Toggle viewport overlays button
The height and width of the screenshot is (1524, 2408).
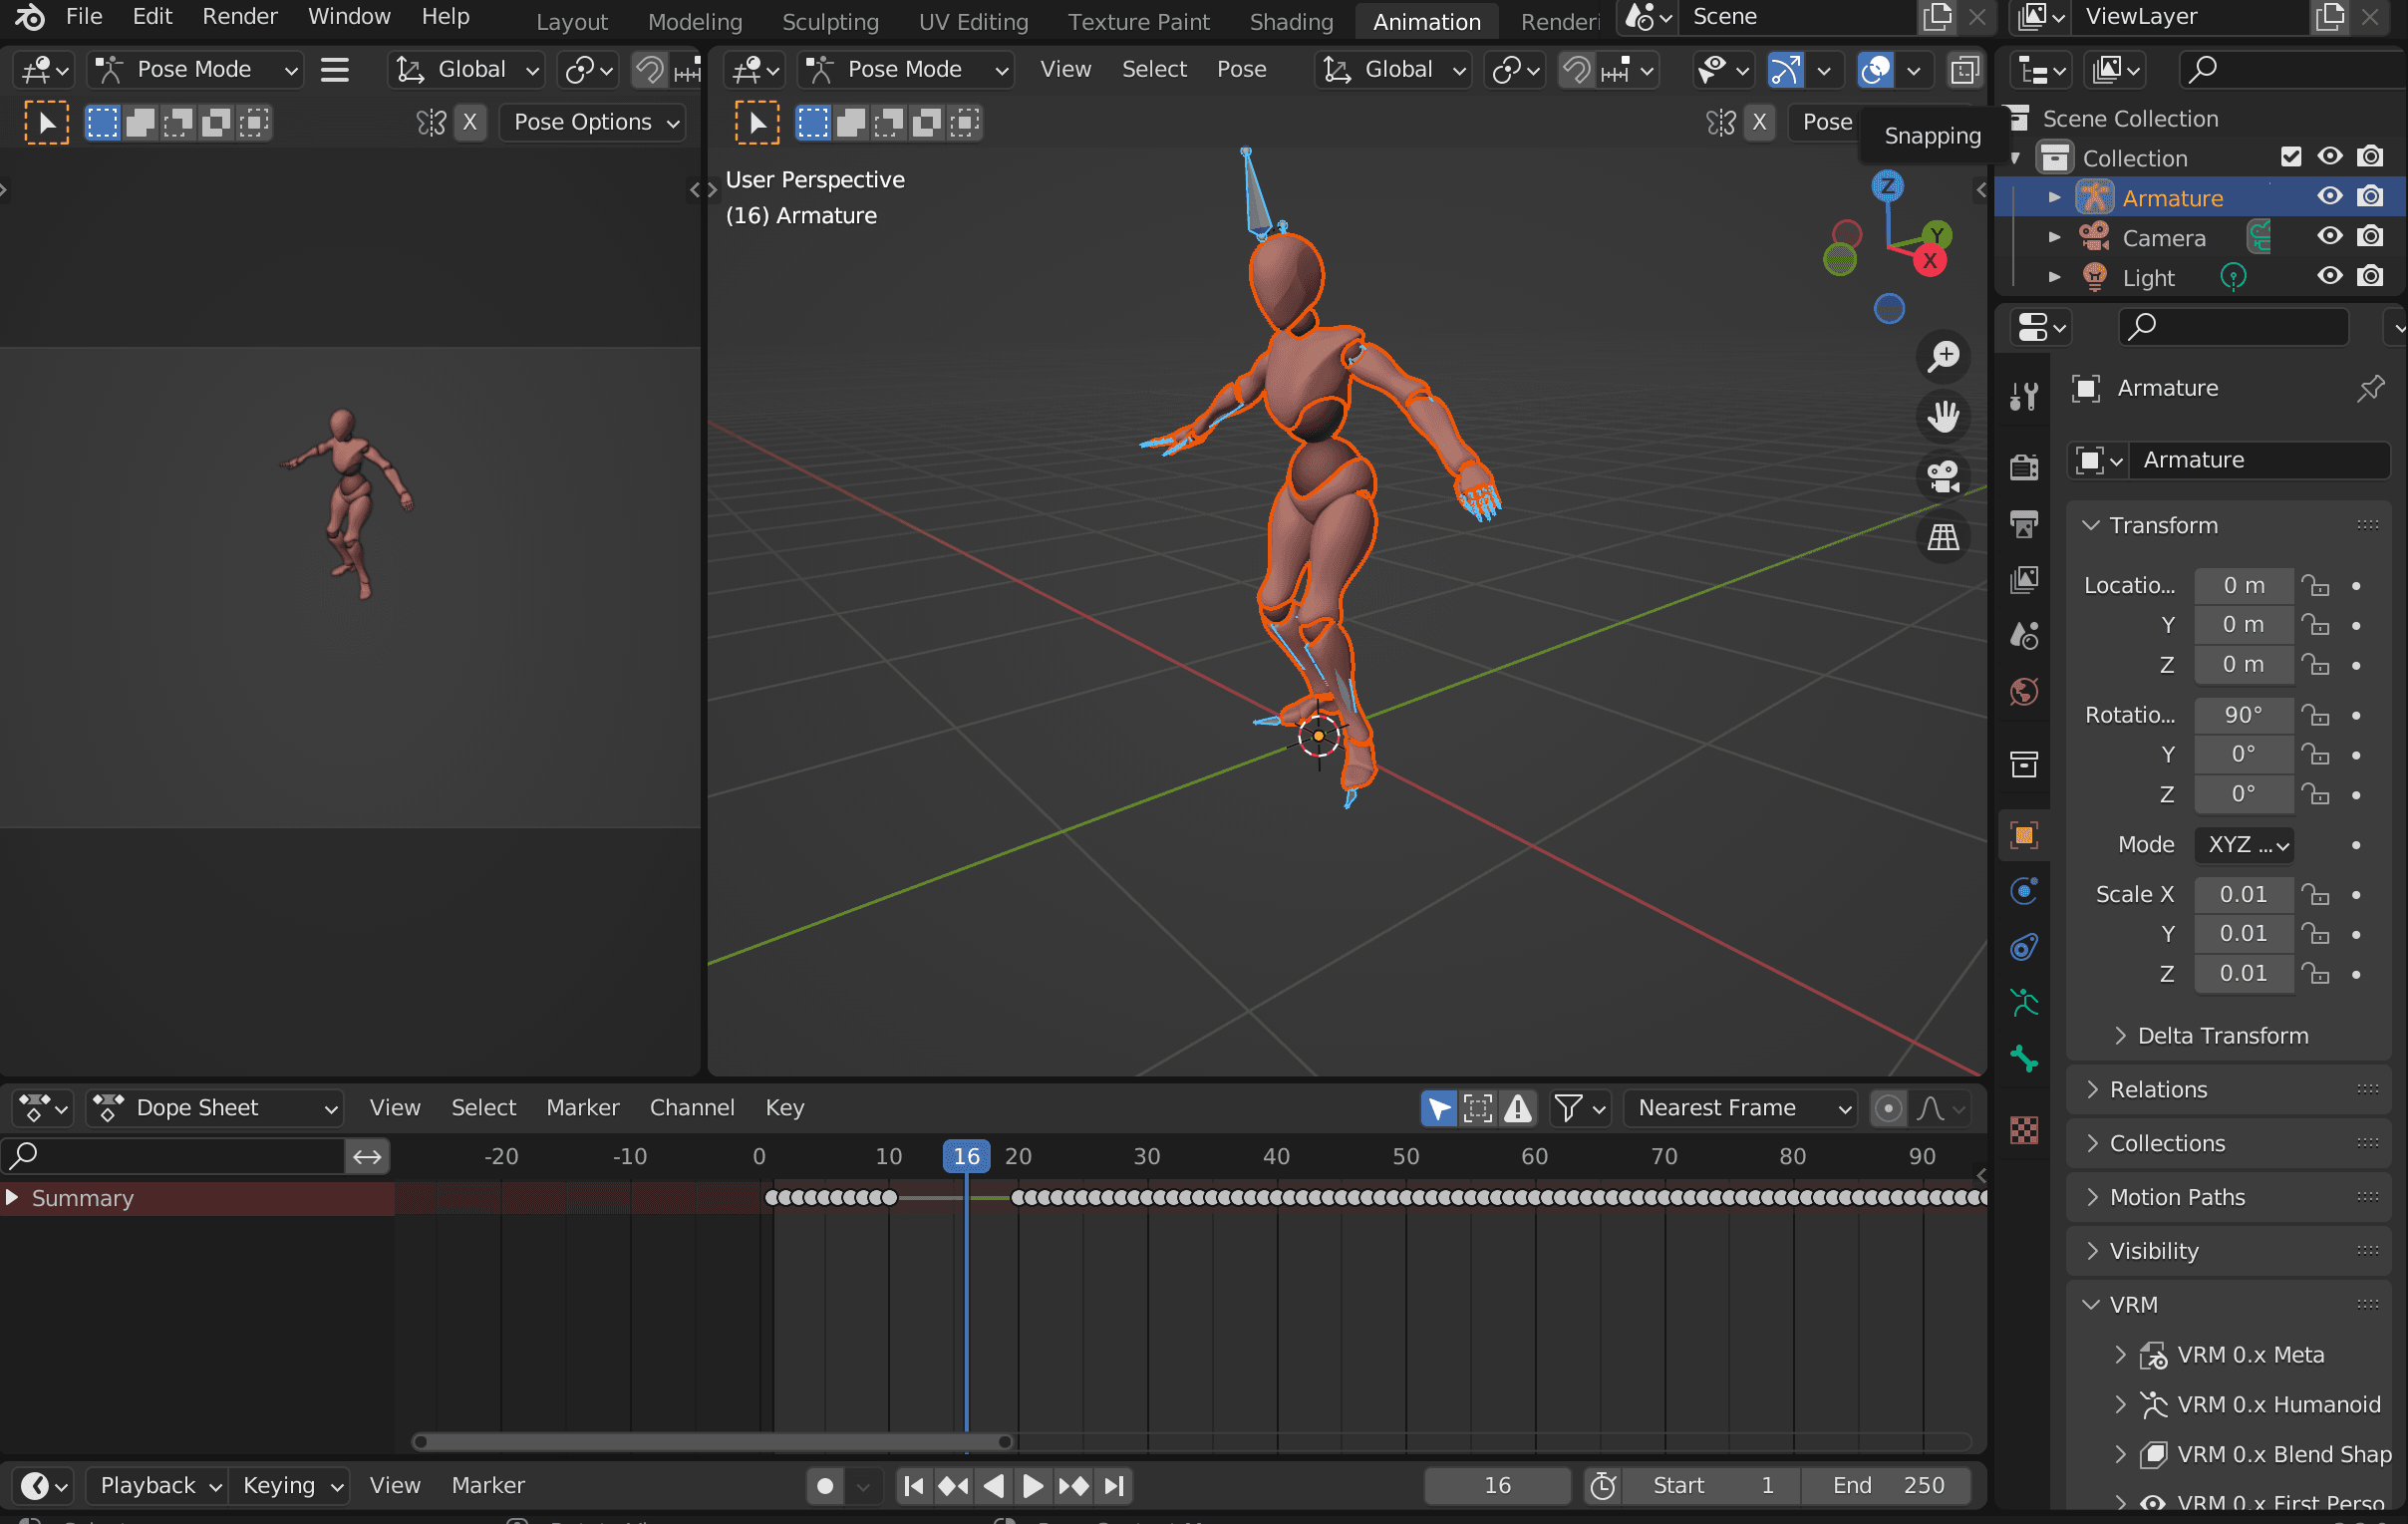pyautogui.click(x=1876, y=69)
